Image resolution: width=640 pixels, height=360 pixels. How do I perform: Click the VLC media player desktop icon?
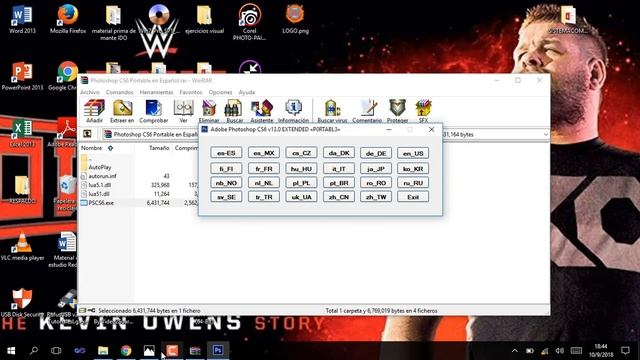(22, 247)
